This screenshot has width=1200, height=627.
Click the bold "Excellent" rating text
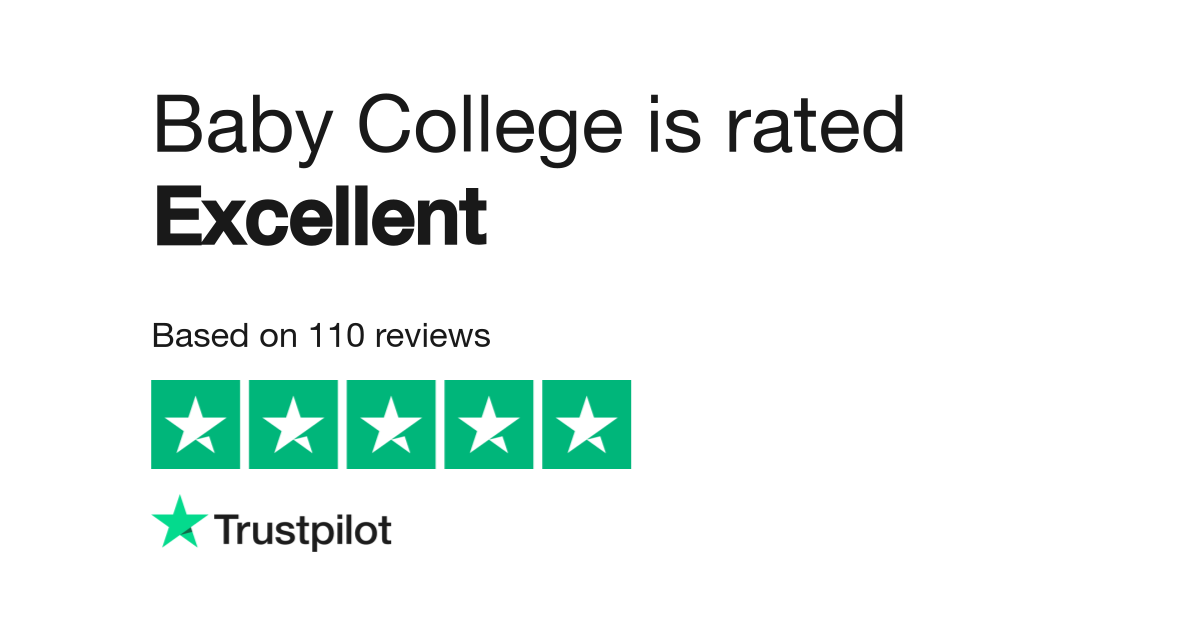(320, 216)
